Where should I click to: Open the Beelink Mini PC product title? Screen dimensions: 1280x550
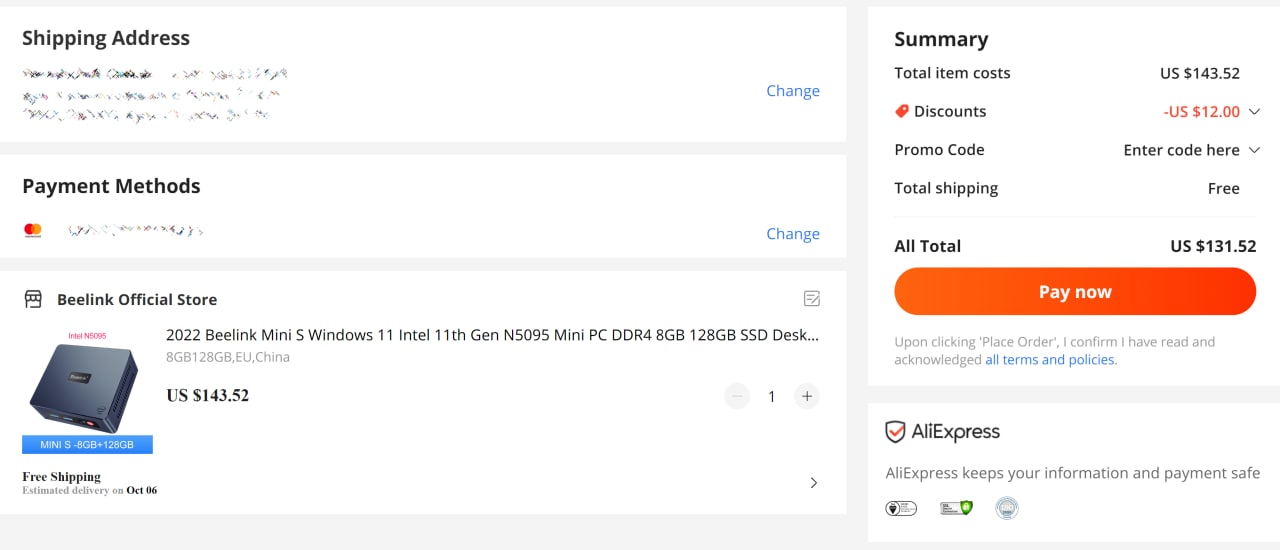pyautogui.click(x=493, y=335)
